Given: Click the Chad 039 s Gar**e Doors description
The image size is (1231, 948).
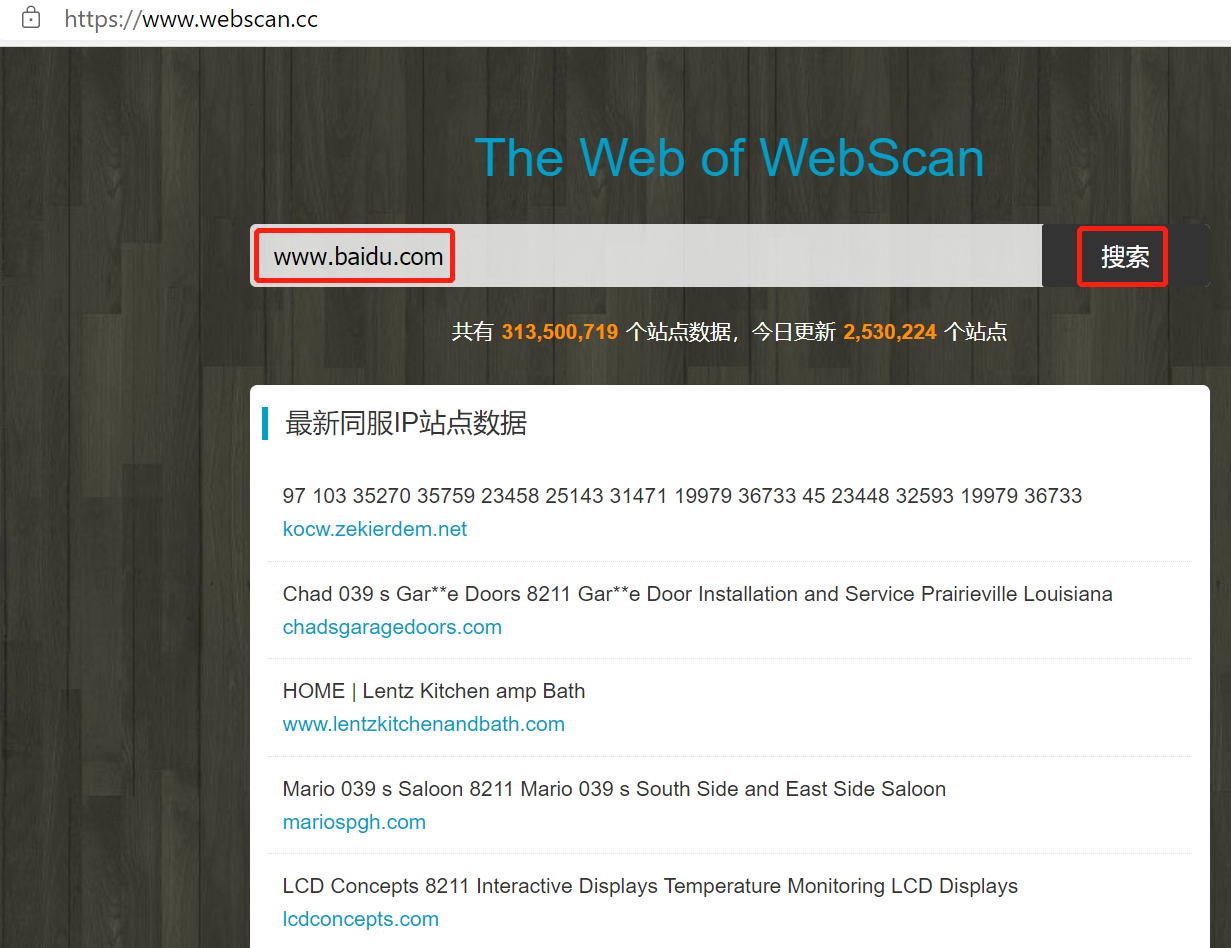Looking at the screenshot, I should (698, 594).
